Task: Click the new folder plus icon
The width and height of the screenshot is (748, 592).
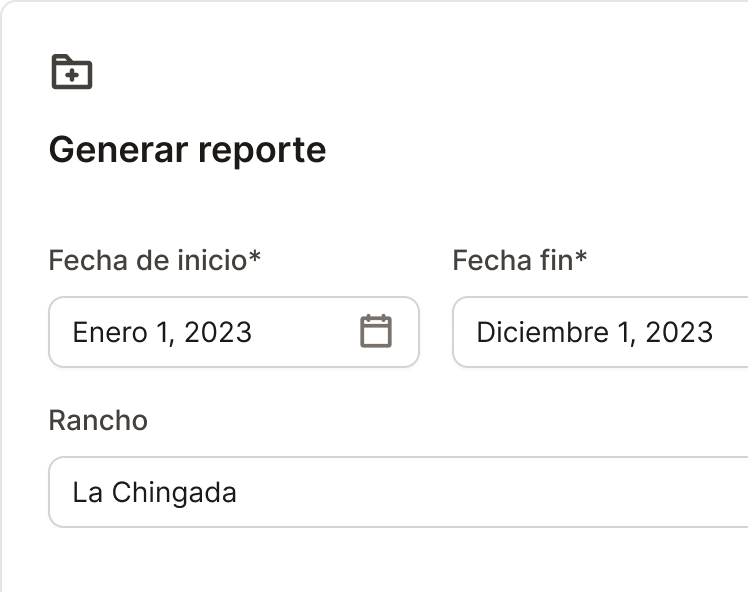Action: tap(72, 72)
